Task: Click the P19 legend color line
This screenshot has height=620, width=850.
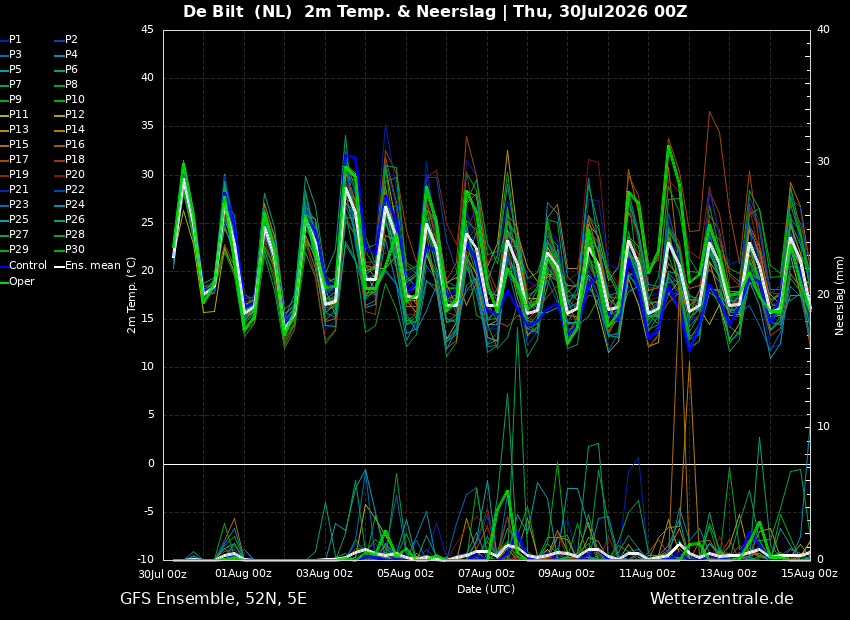Action: pyautogui.click(x=4, y=175)
